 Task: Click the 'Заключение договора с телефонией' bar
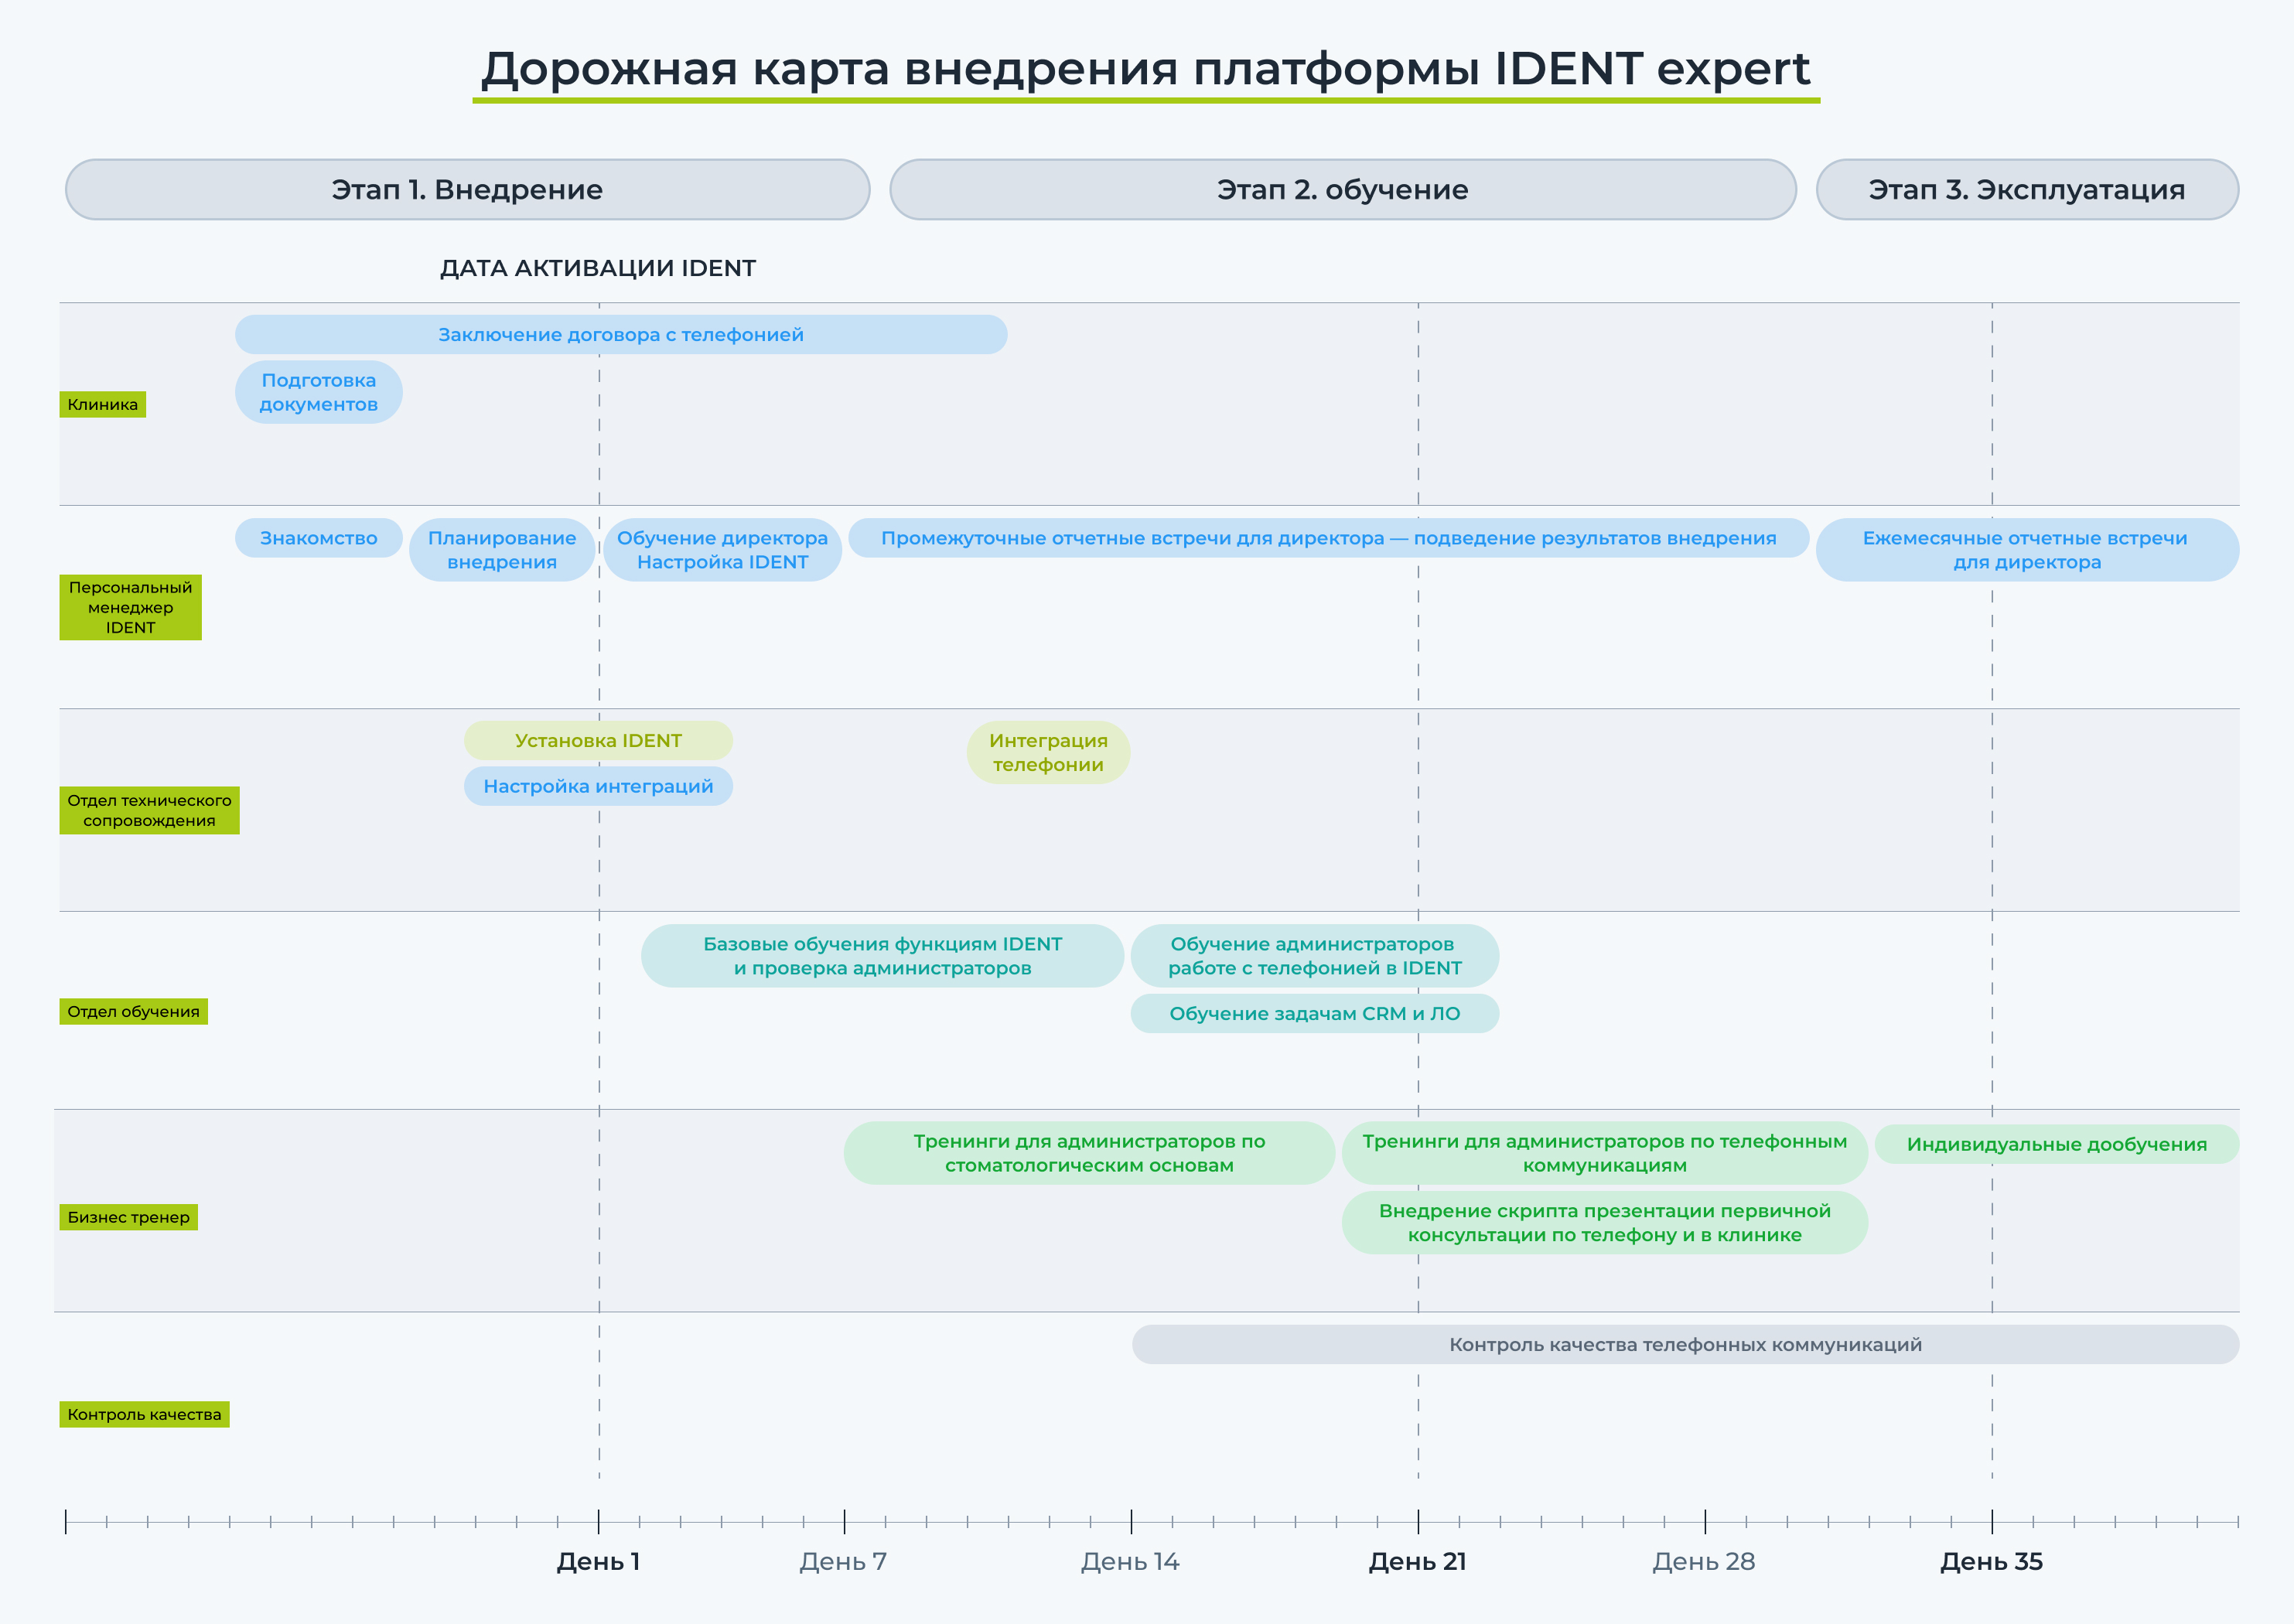[621, 334]
